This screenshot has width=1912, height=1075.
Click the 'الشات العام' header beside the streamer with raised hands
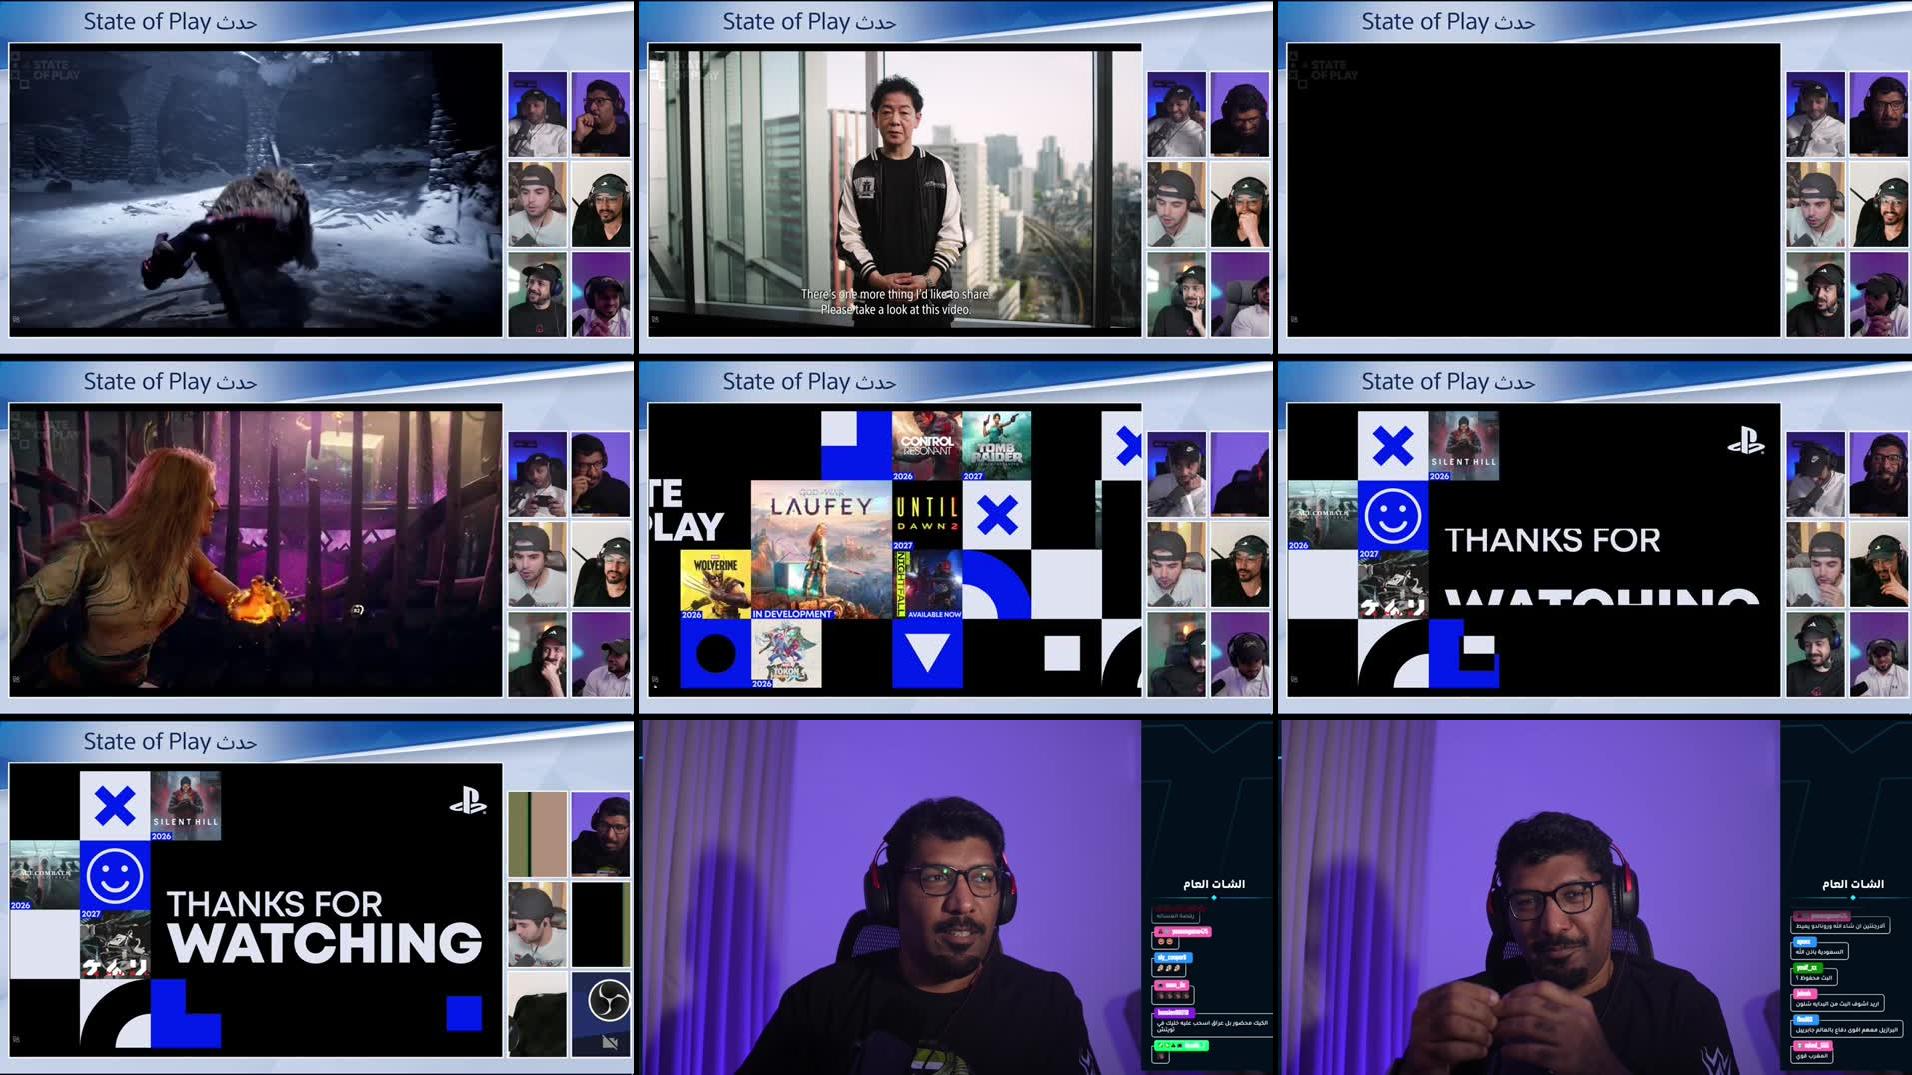(x=1853, y=884)
